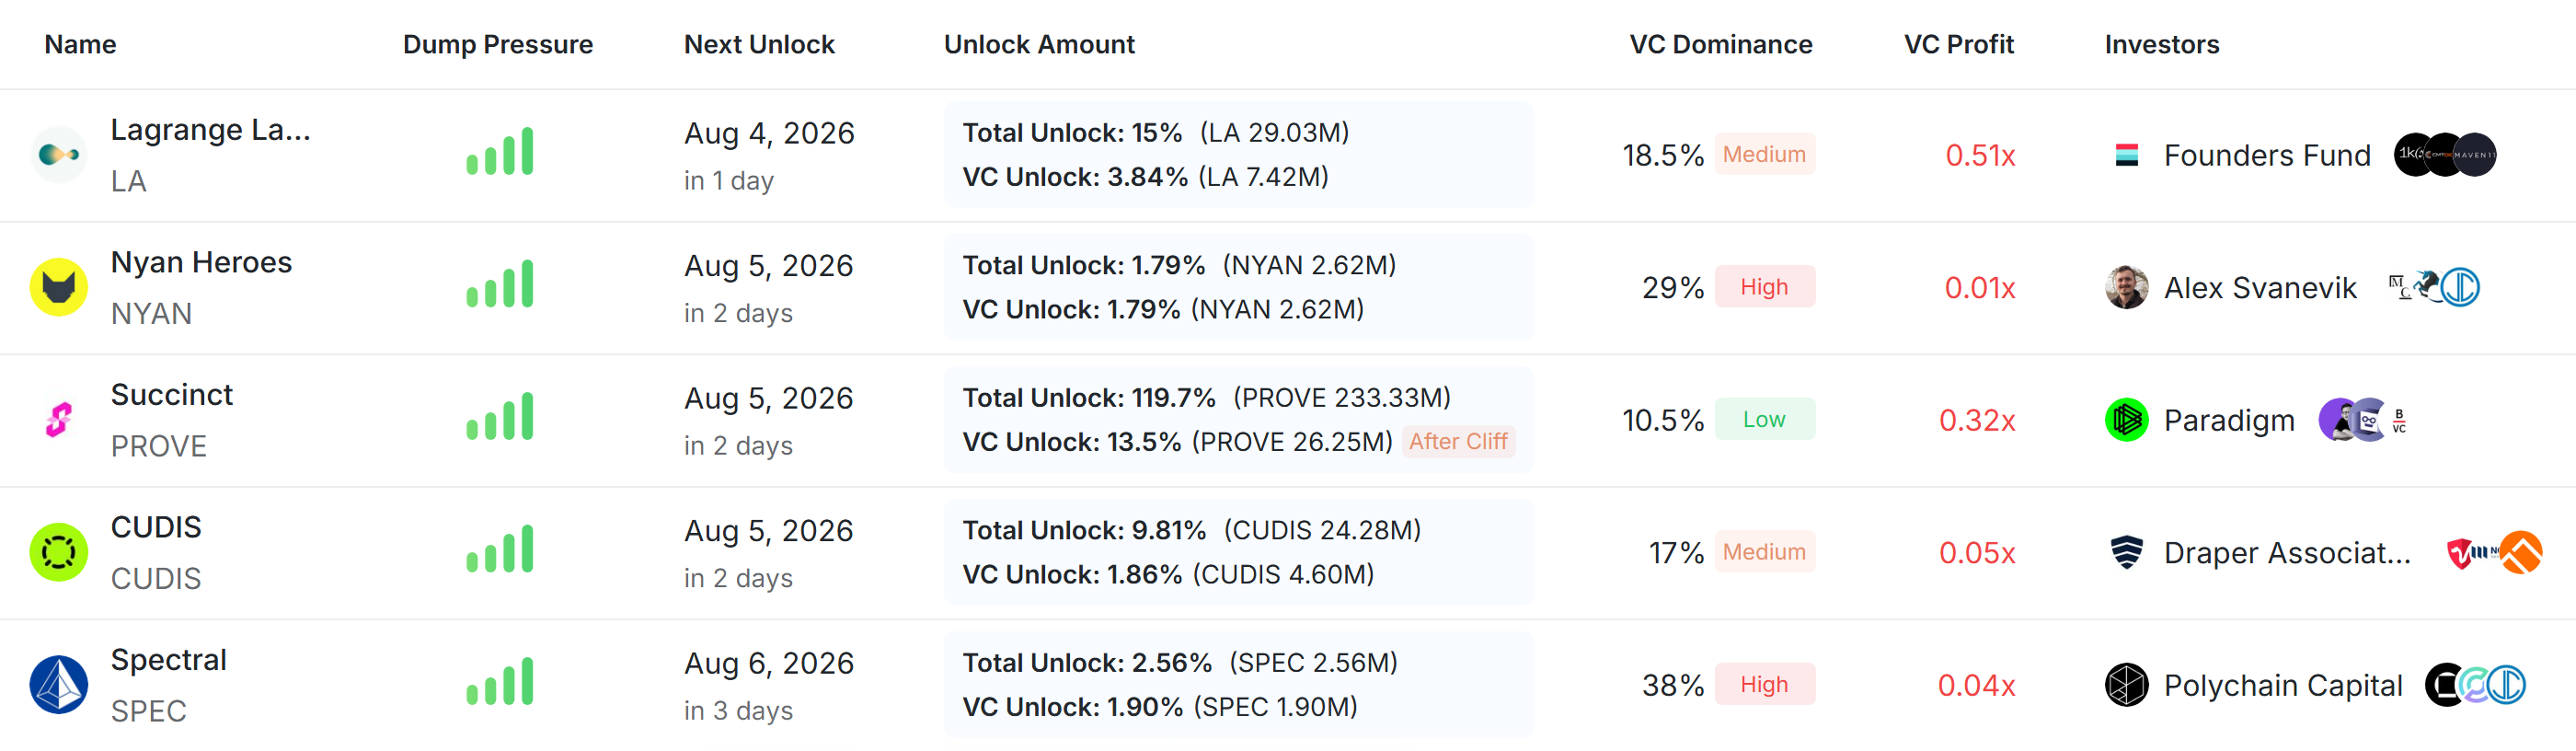Sort by Dump Pressure column header
Image resolution: width=2576 pixels, height=751 pixels.
point(498,45)
